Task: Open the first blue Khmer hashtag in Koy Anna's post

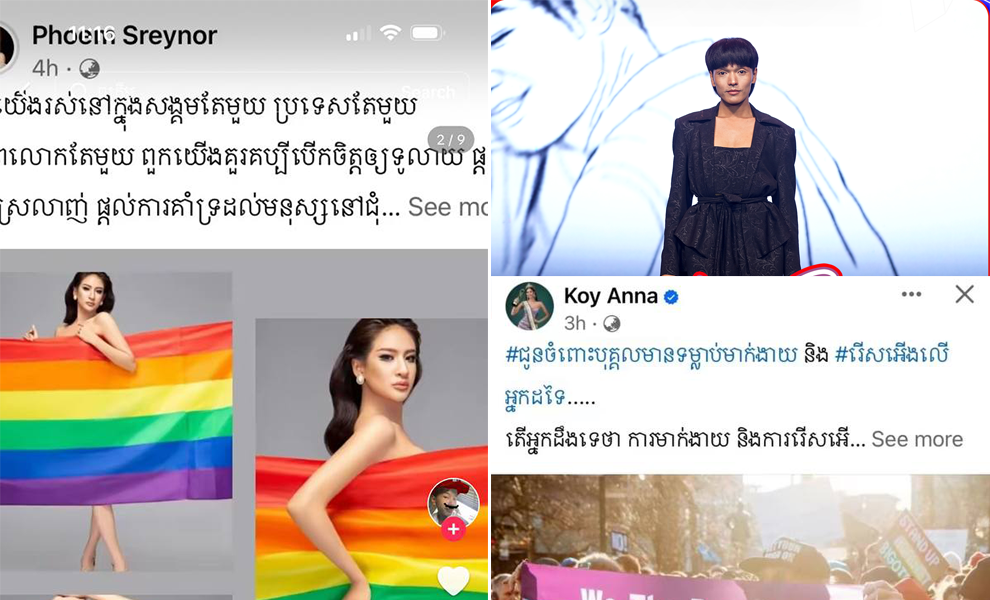Action: 651,355
